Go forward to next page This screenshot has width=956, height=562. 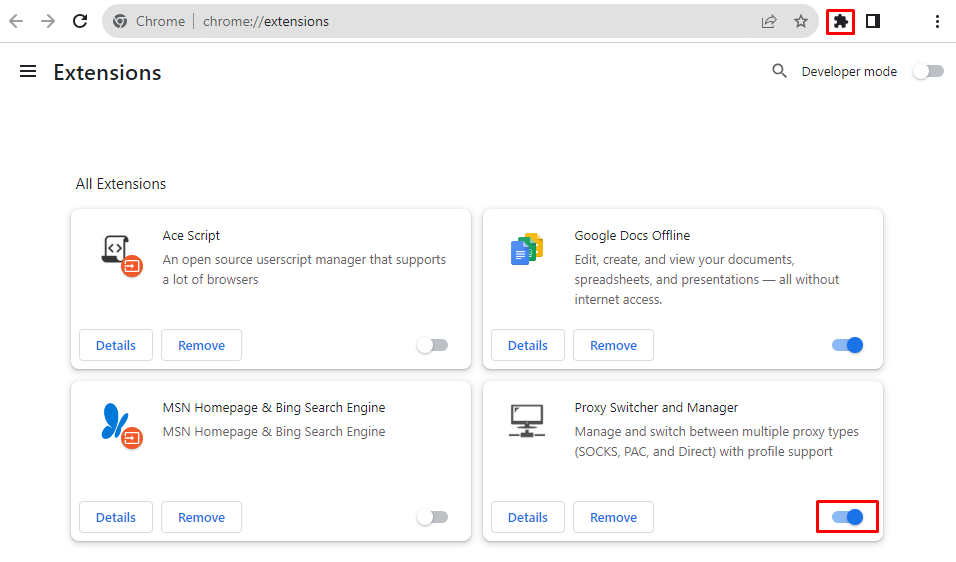pos(48,21)
